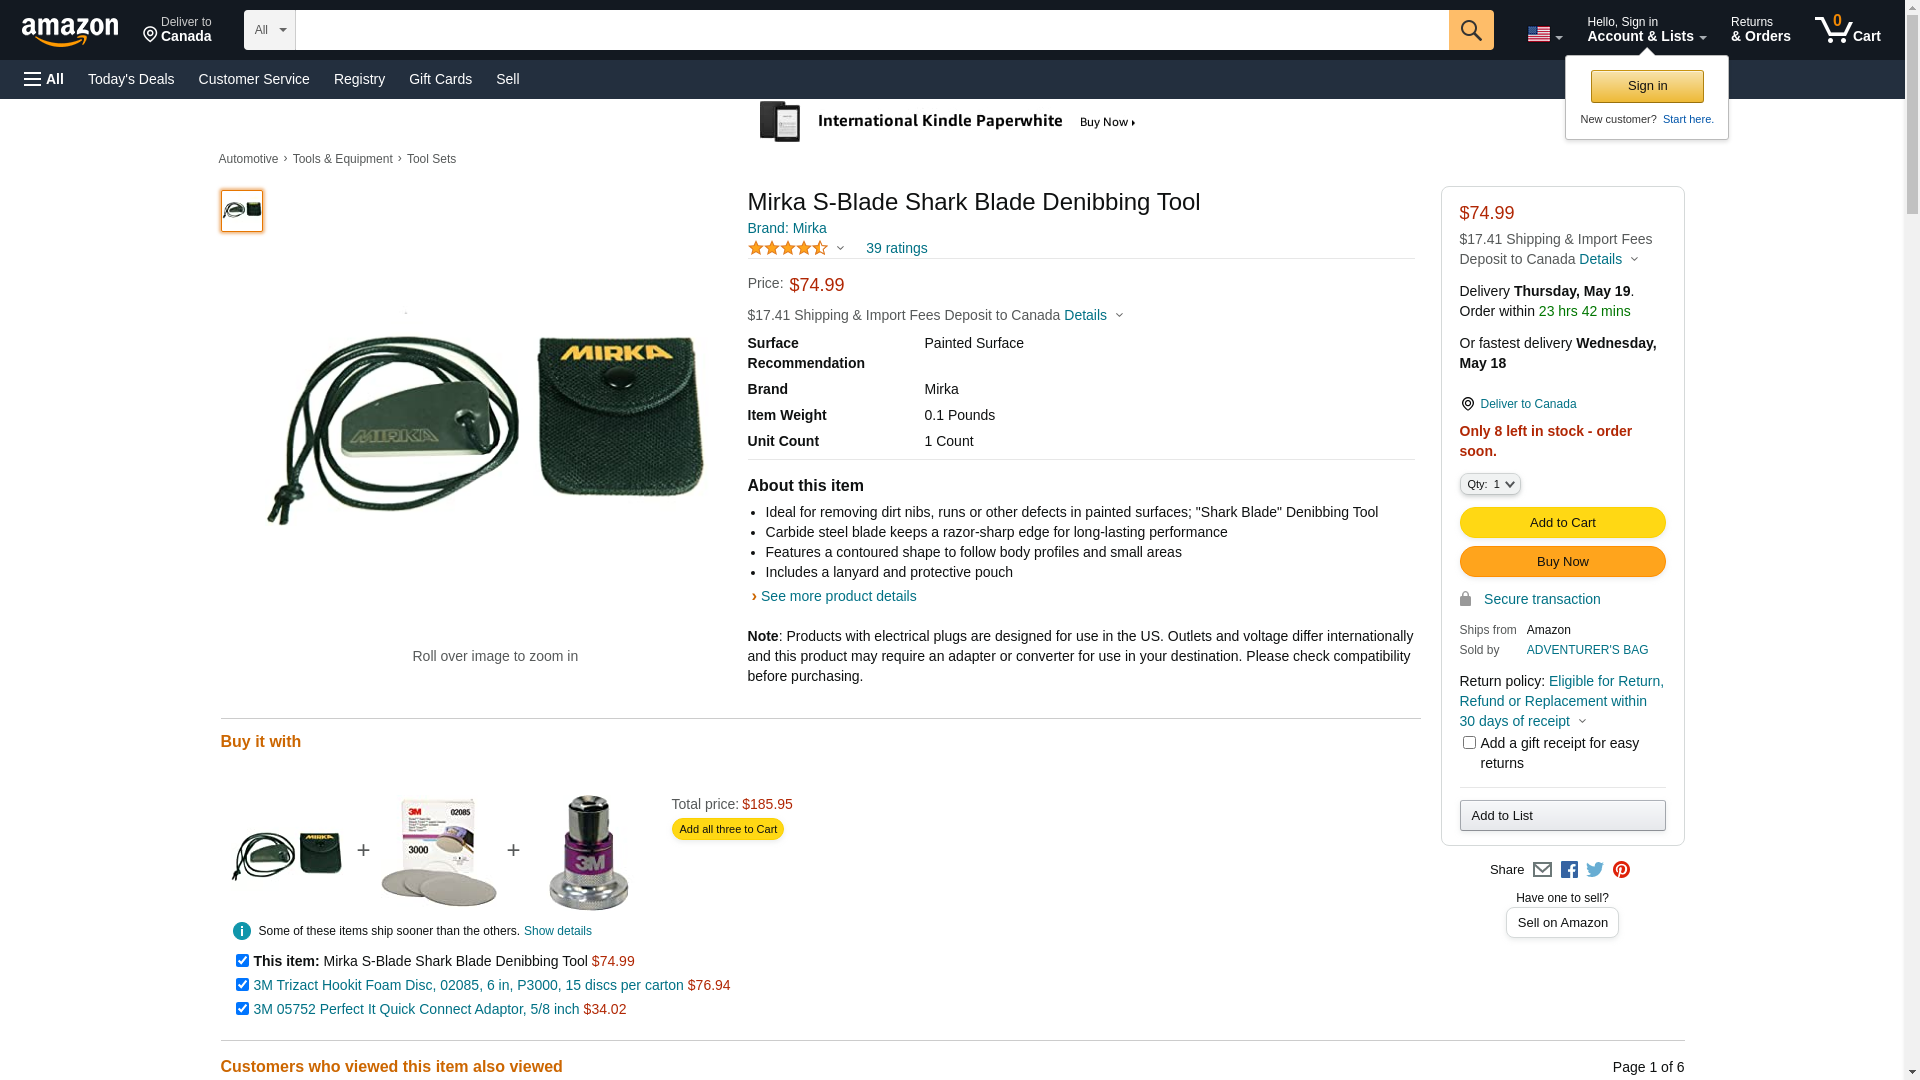
Task: Share on Twitter icon
Action: (1595, 870)
